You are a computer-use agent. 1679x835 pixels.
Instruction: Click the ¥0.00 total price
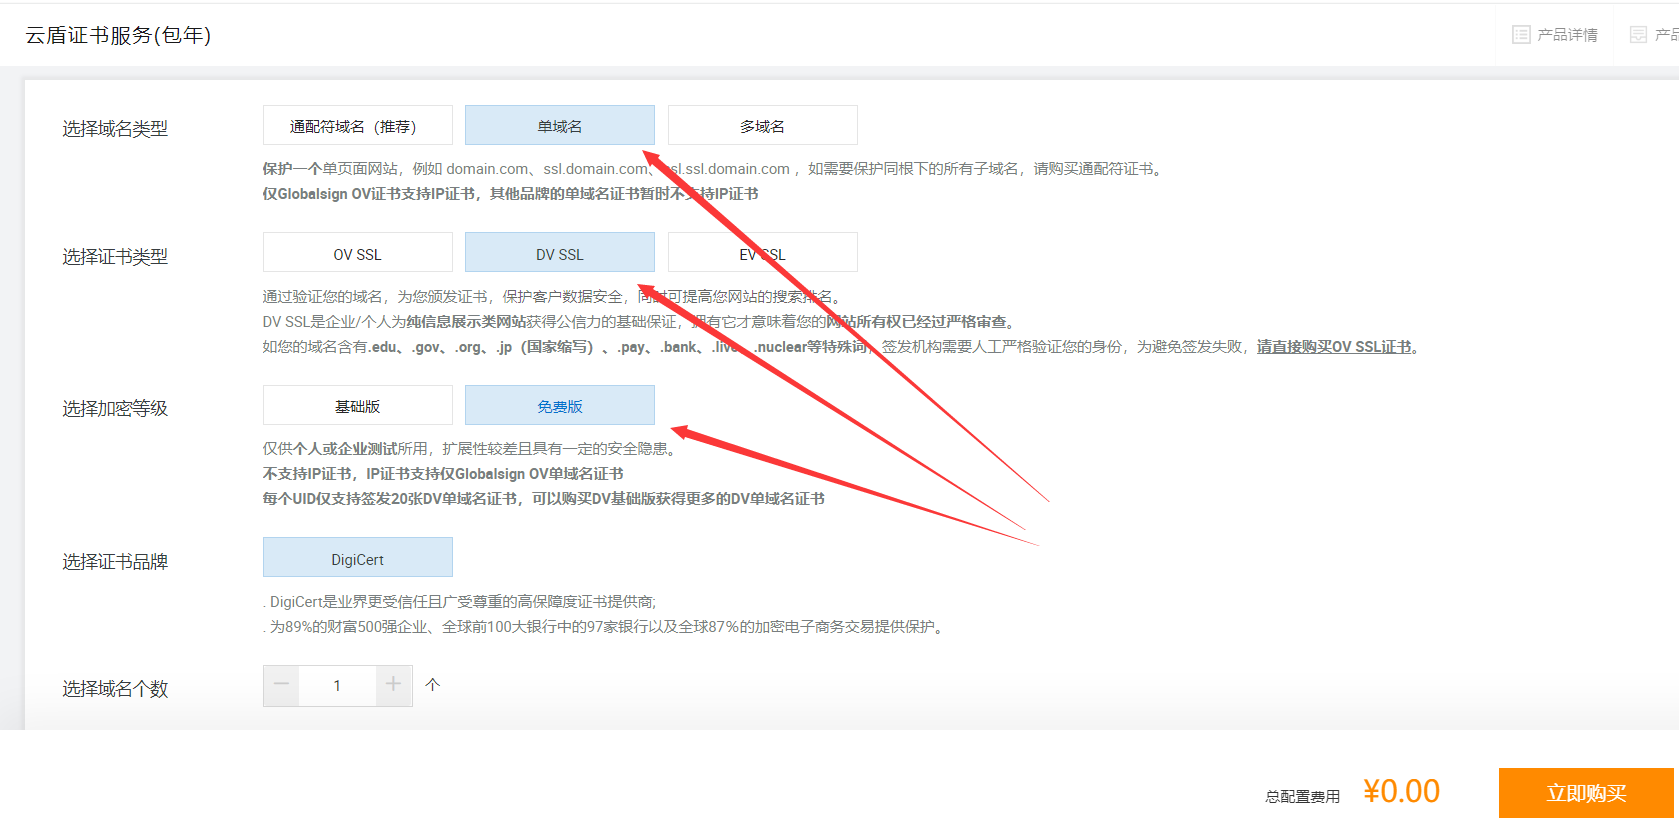[x=1401, y=792]
